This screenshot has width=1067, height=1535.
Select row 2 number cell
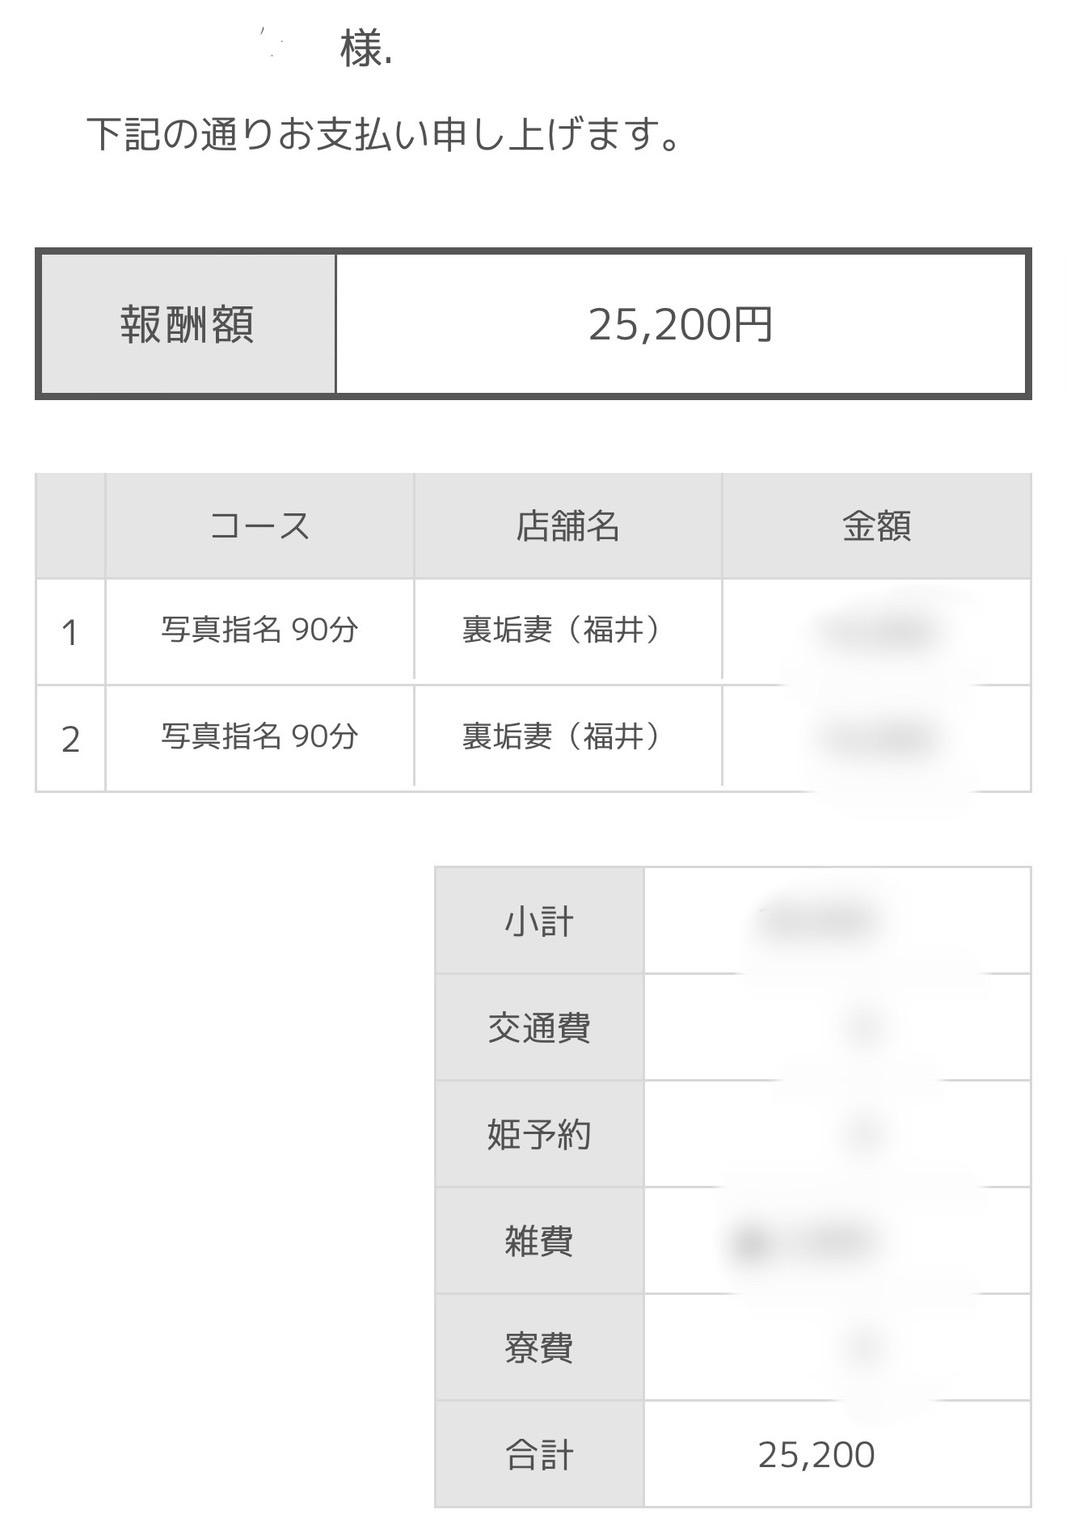click(x=70, y=739)
